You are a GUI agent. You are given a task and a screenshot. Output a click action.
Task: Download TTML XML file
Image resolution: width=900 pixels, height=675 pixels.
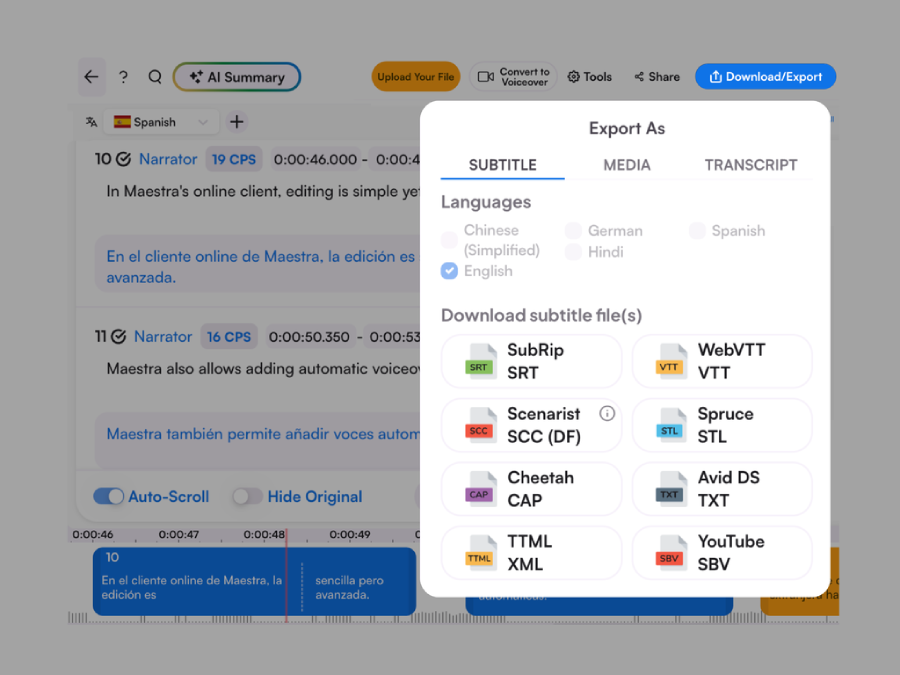[531, 553]
